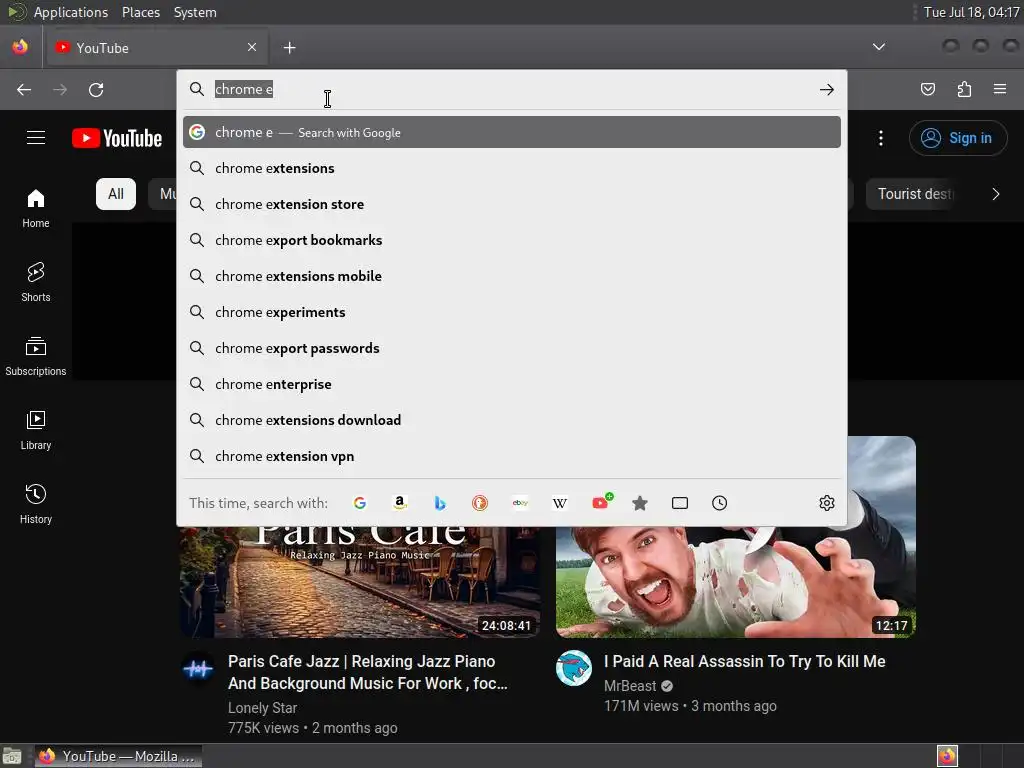The width and height of the screenshot is (1024, 768).
Task: Search this time with Wikipedia icon
Action: (x=560, y=503)
